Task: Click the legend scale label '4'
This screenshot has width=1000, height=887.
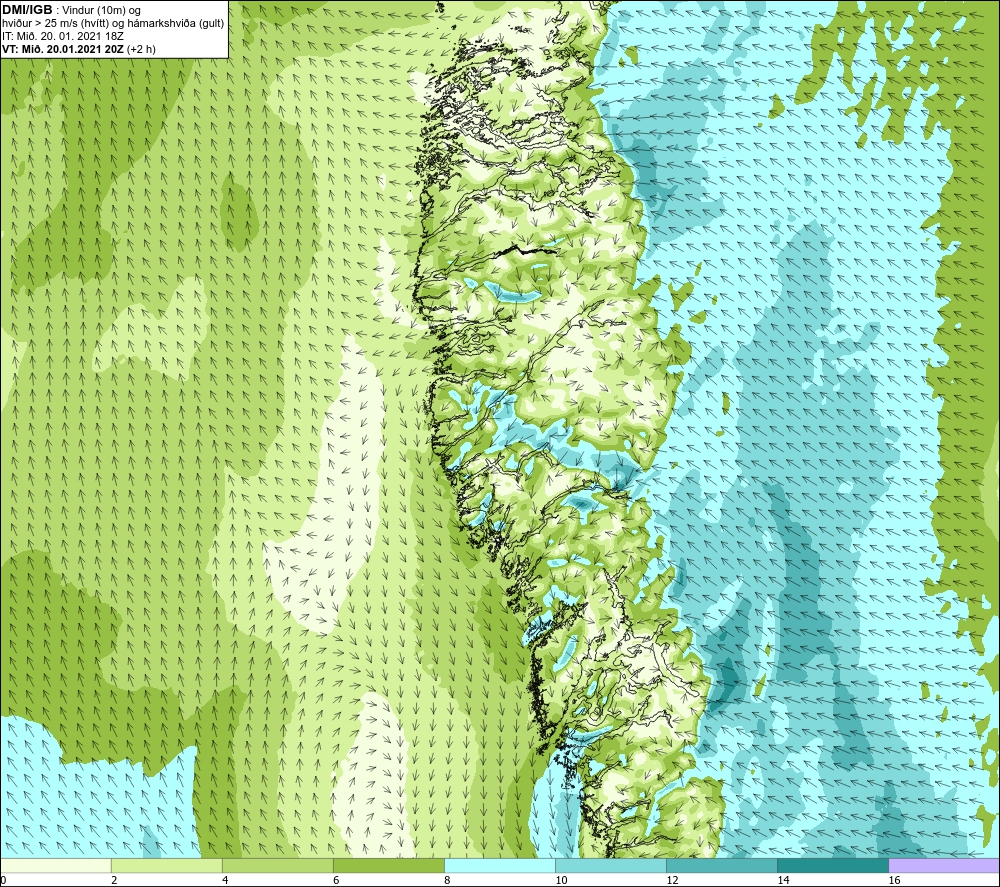Action: point(225,881)
